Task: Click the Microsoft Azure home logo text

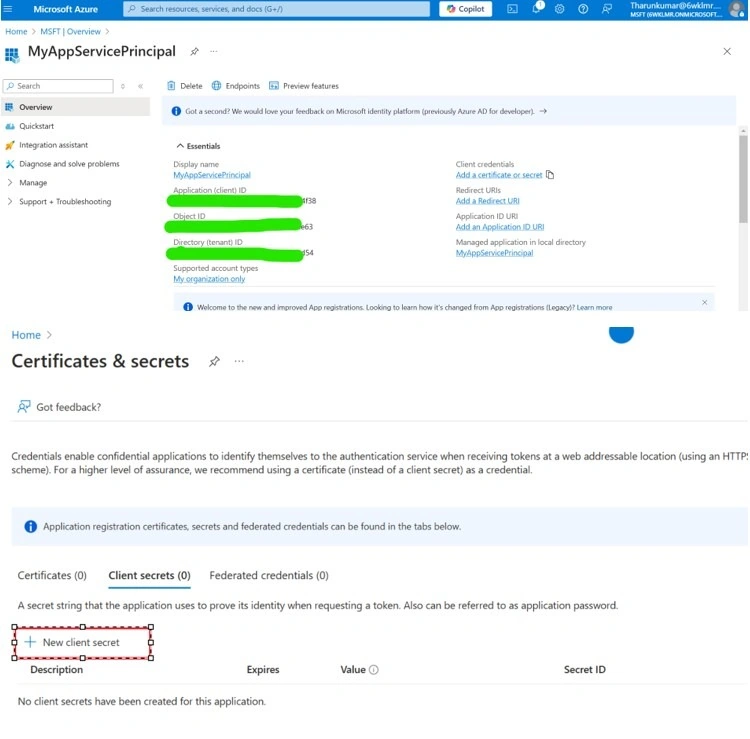Action: 66,9
